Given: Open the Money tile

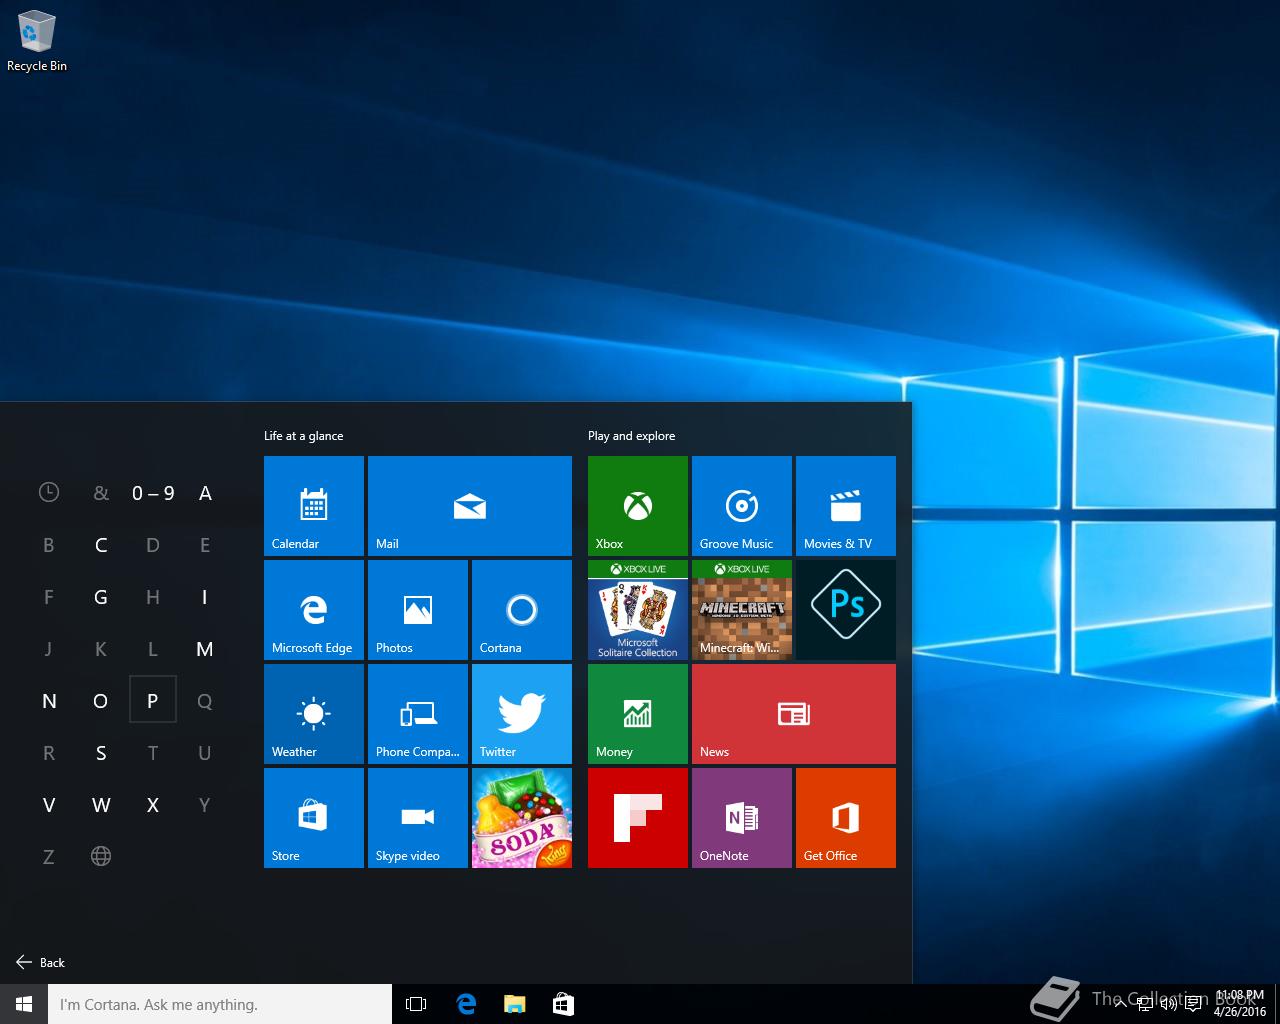Looking at the screenshot, I should [638, 714].
